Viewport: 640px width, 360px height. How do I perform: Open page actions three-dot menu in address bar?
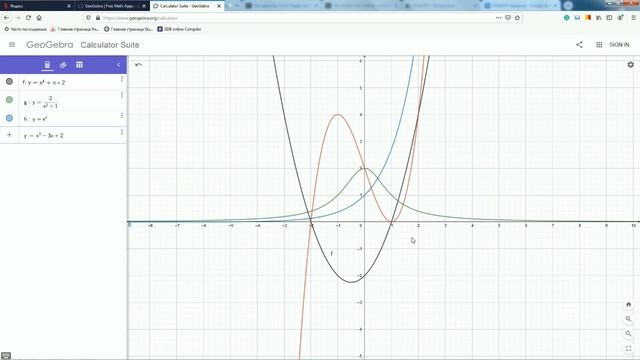(x=498, y=18)
